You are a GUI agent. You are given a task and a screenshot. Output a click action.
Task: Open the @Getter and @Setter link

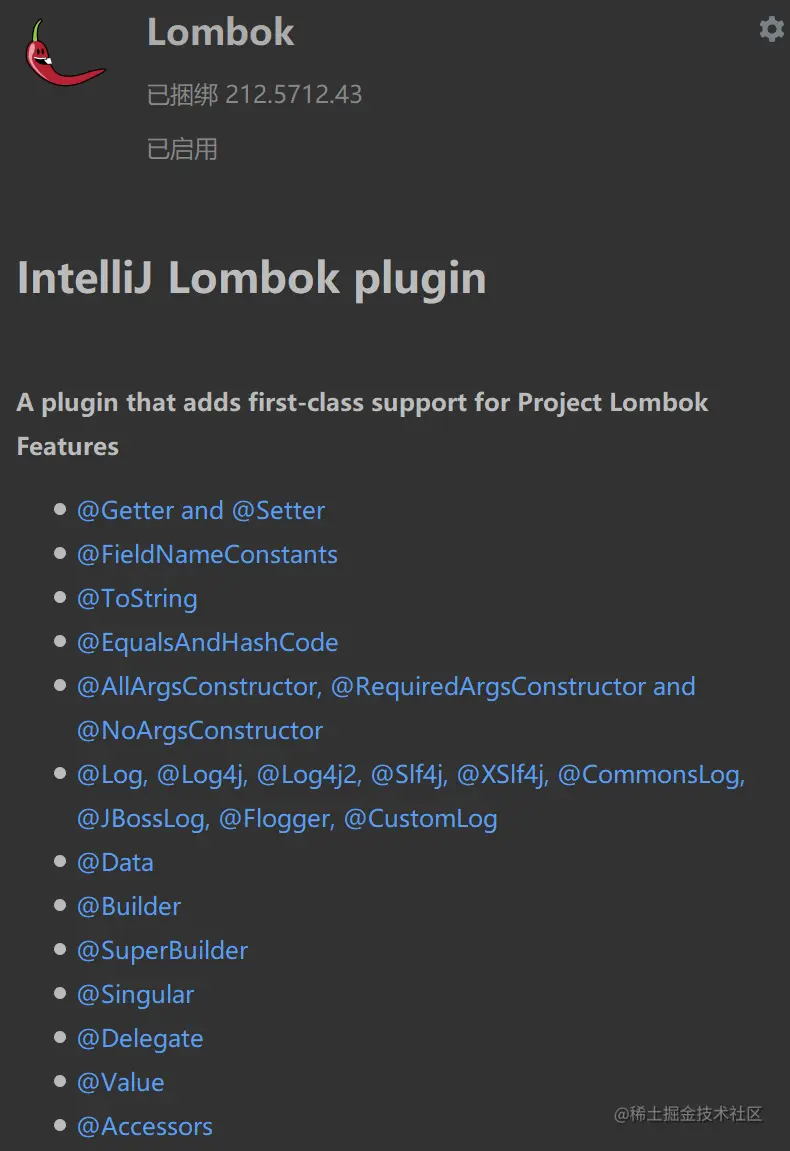coord(201,510)
